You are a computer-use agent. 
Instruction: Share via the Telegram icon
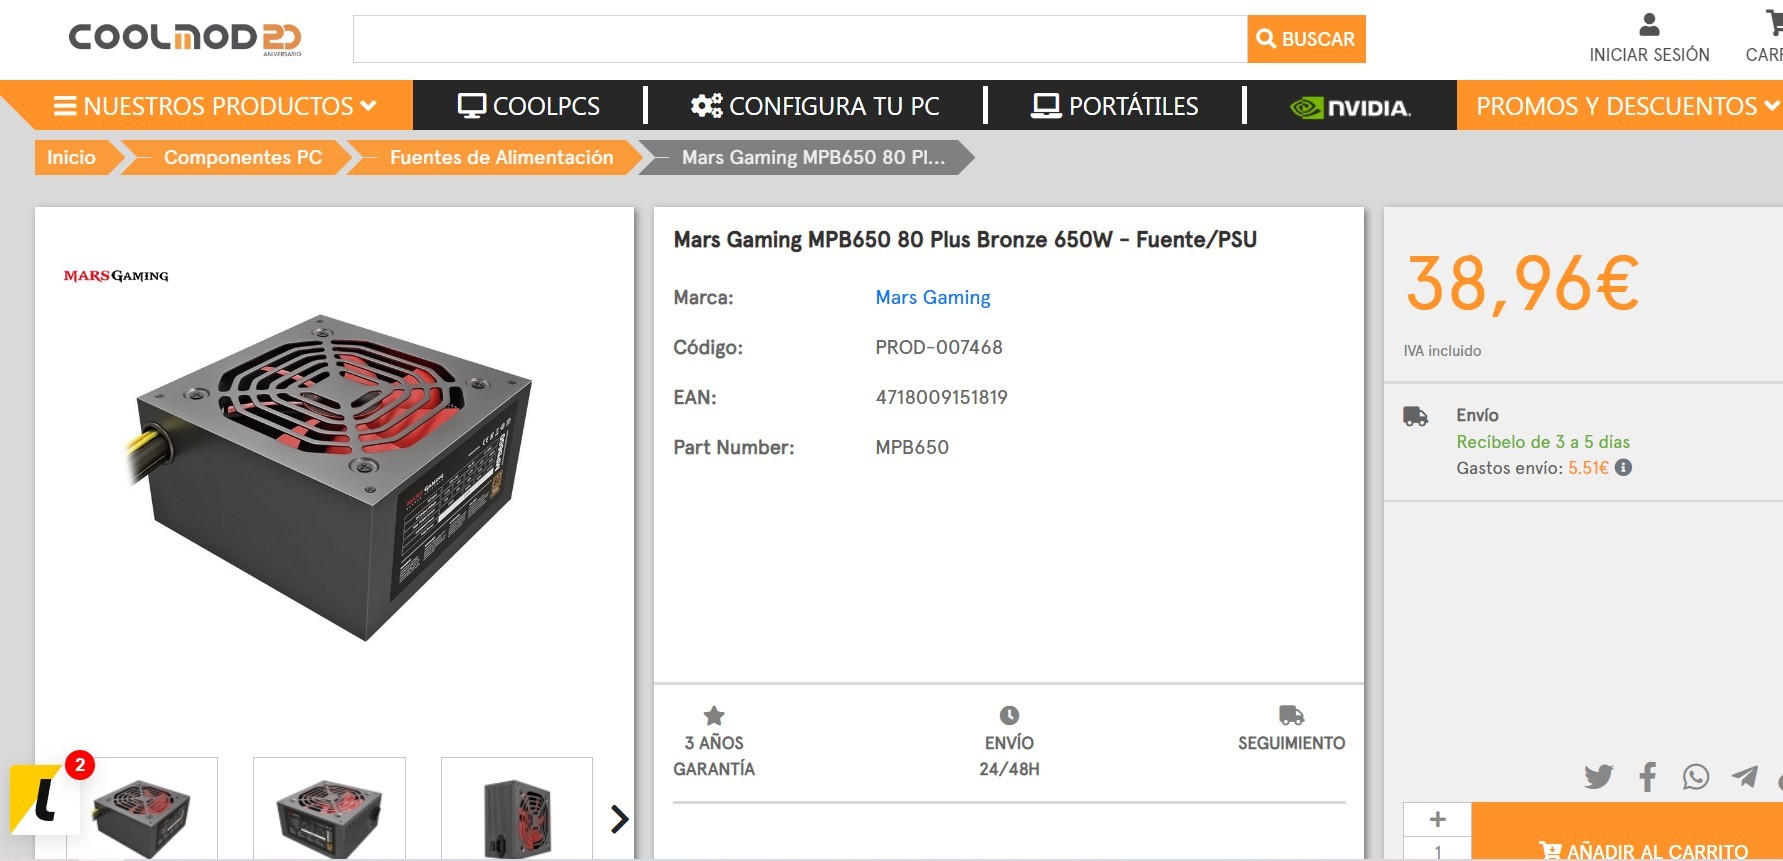1744,777
